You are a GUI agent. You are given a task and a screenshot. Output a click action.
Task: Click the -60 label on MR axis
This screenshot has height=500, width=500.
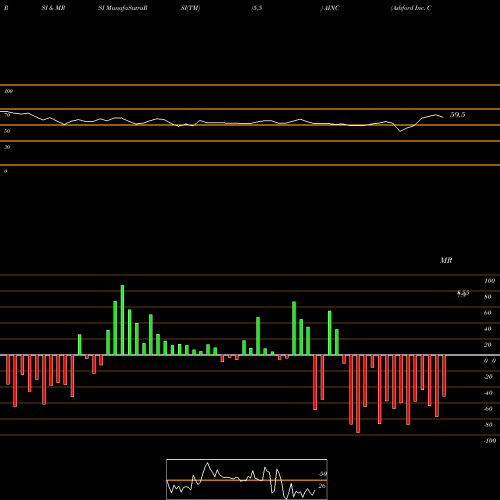(488, 409)
